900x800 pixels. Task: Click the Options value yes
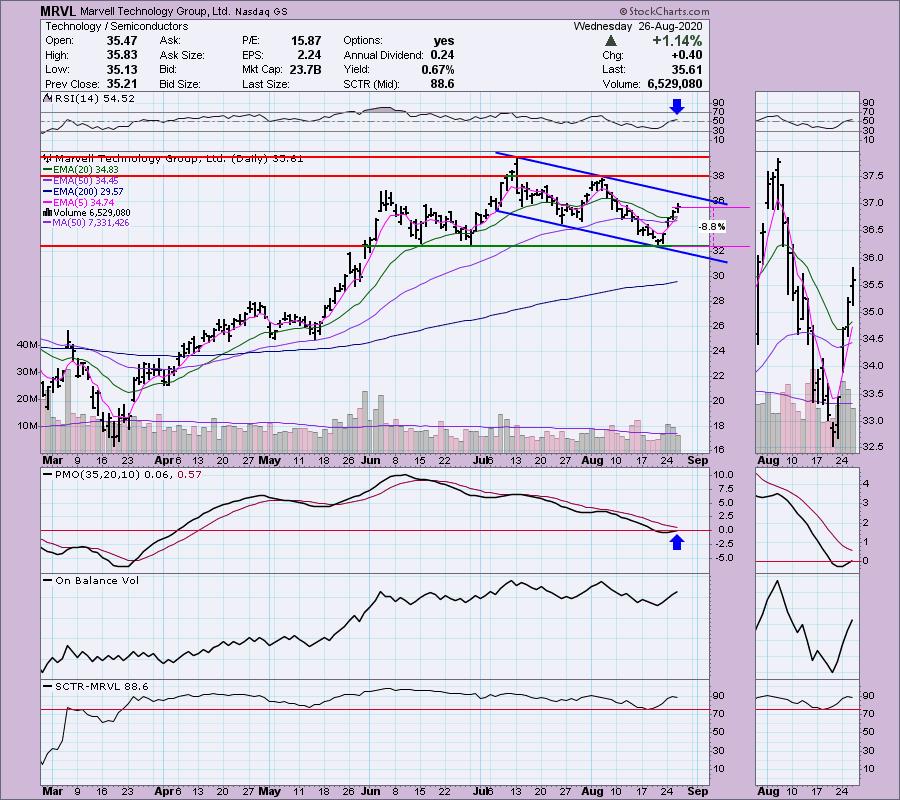pos(444,41)
